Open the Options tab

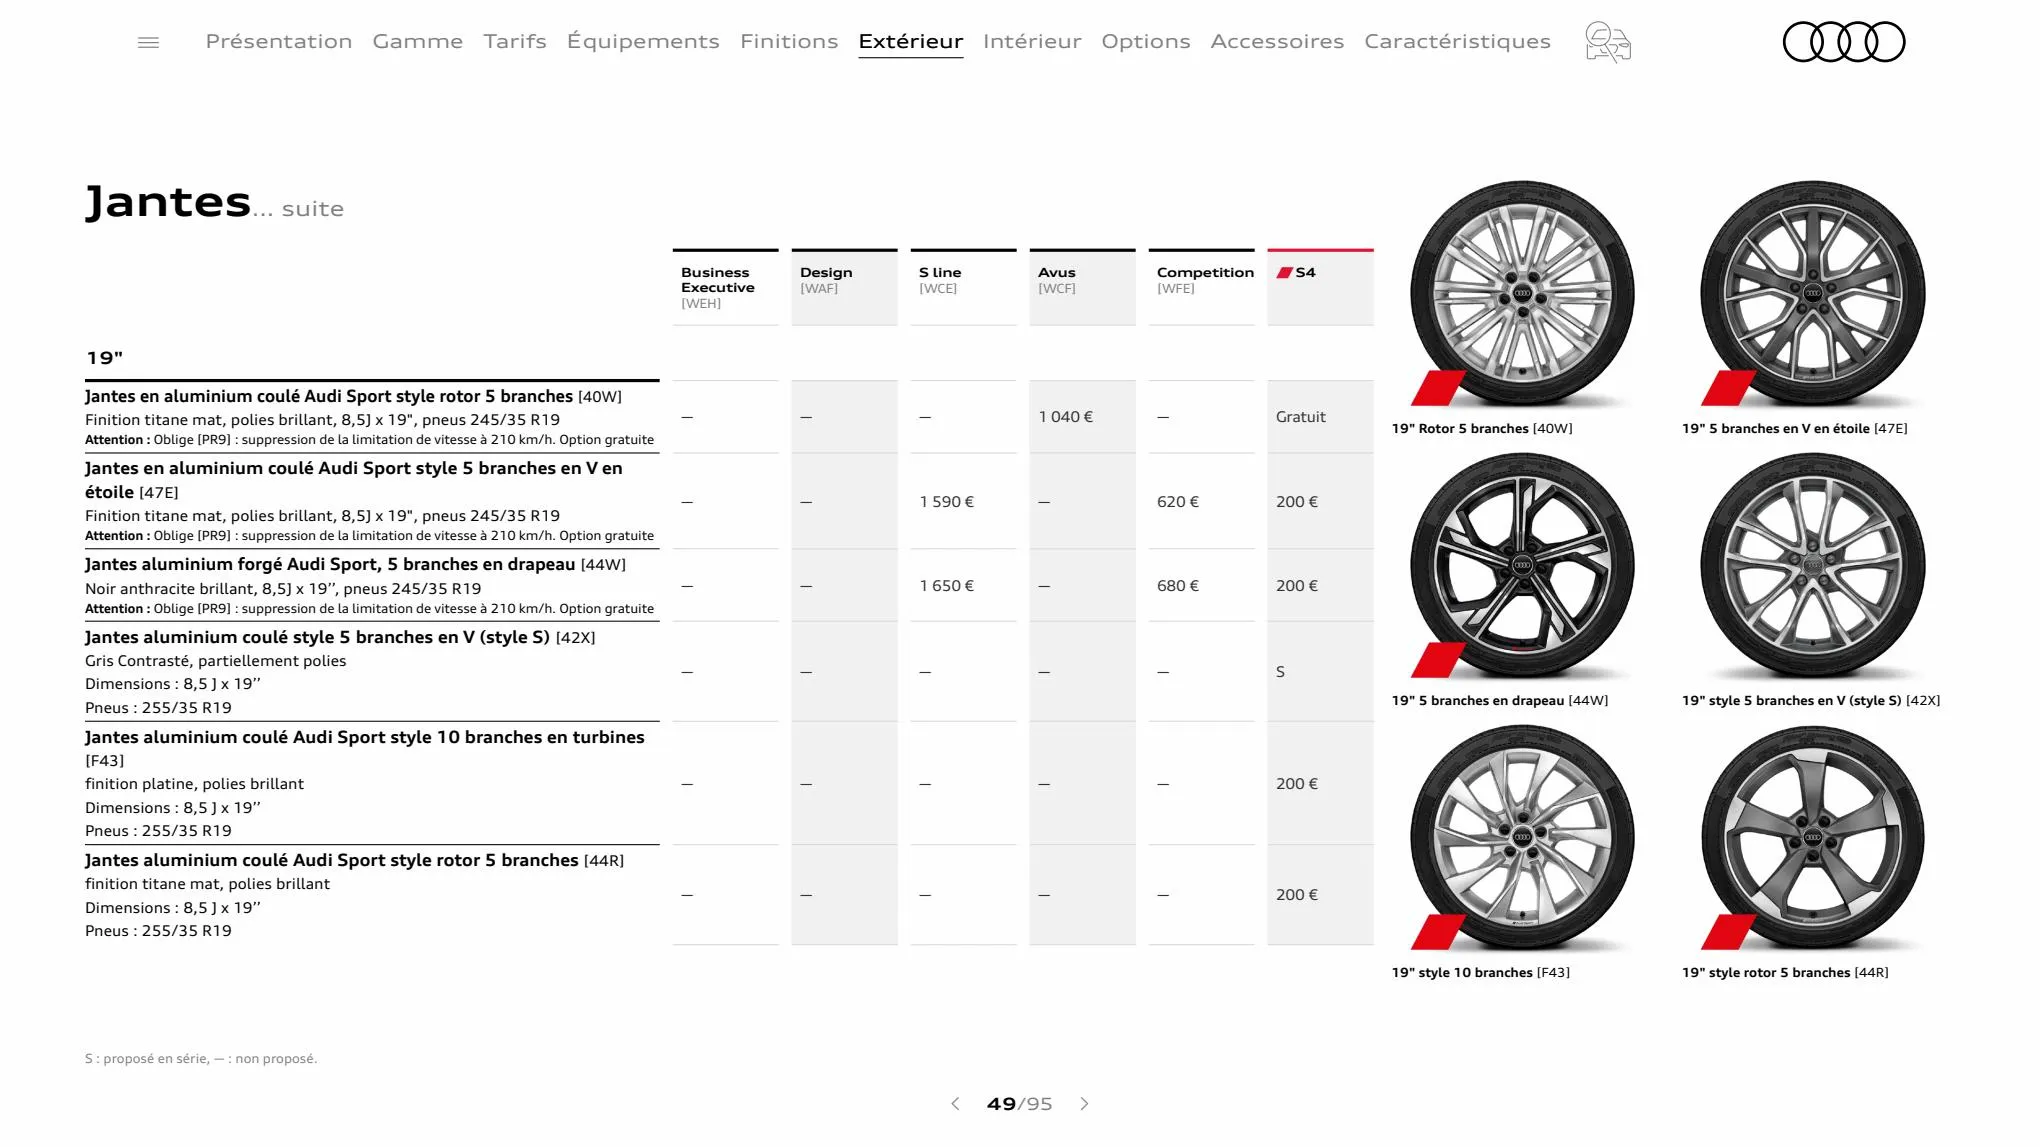(x=1146, y=41)
